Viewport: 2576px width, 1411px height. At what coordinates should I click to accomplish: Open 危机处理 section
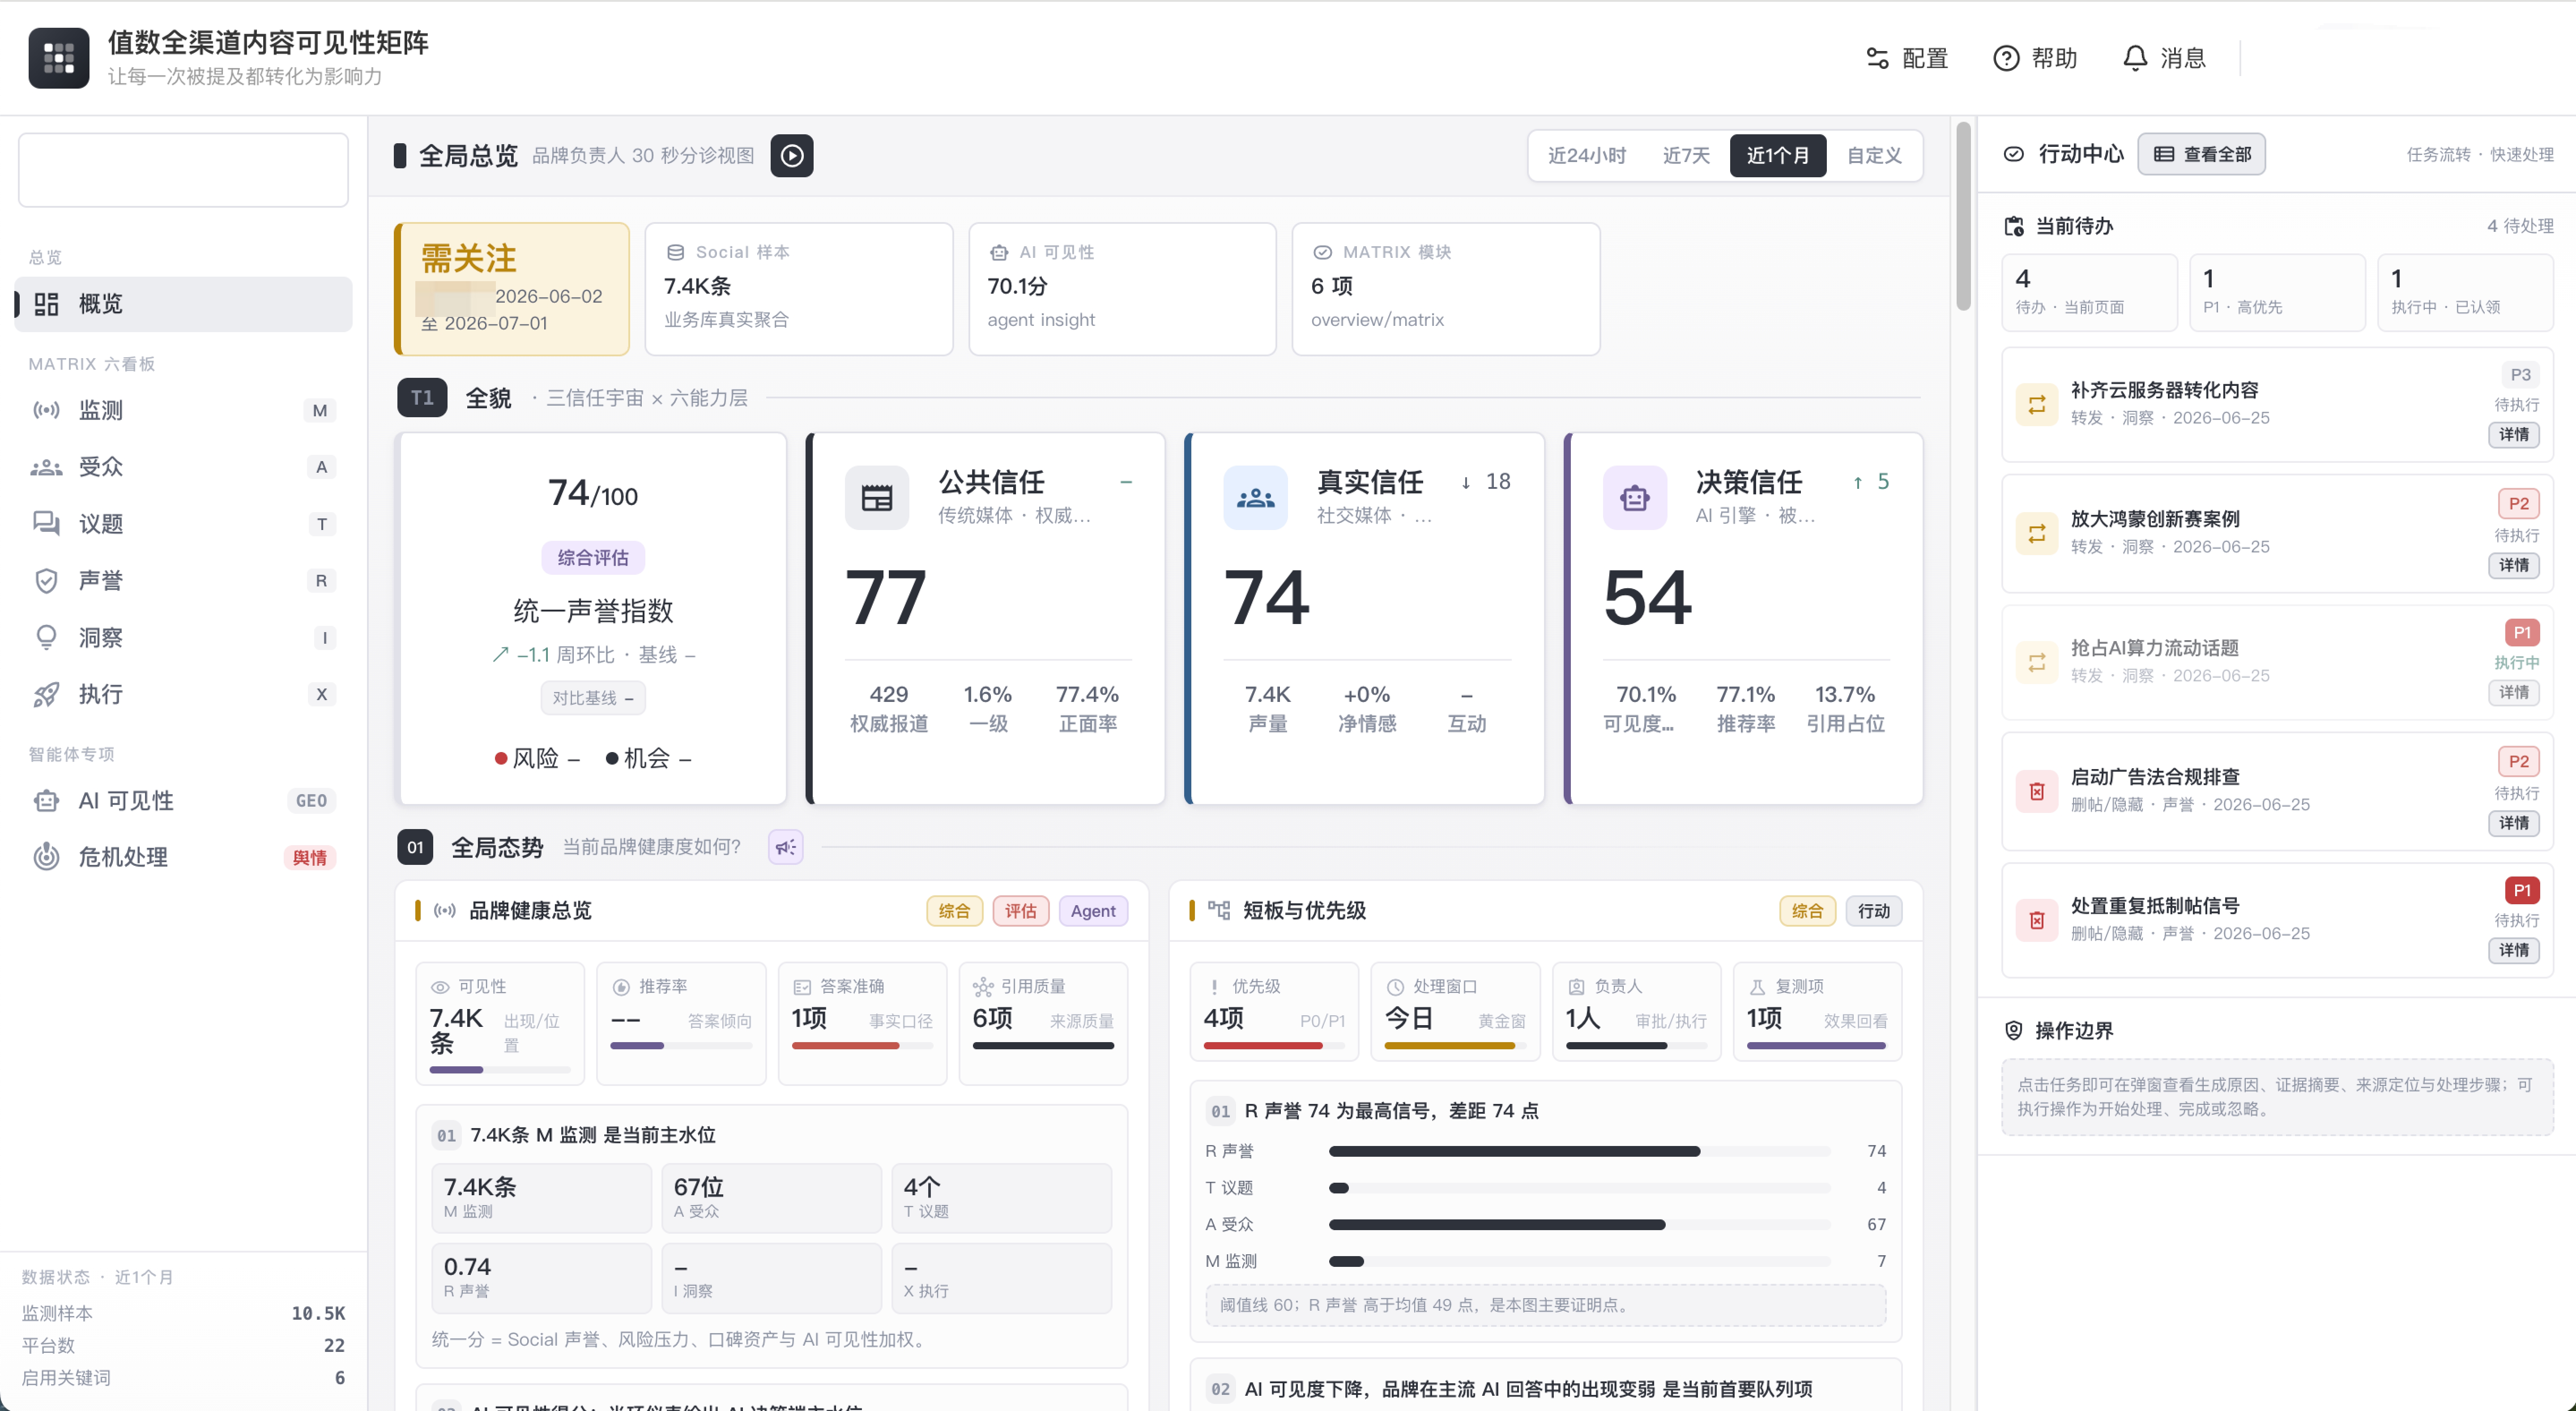click(x=183, y=857)
